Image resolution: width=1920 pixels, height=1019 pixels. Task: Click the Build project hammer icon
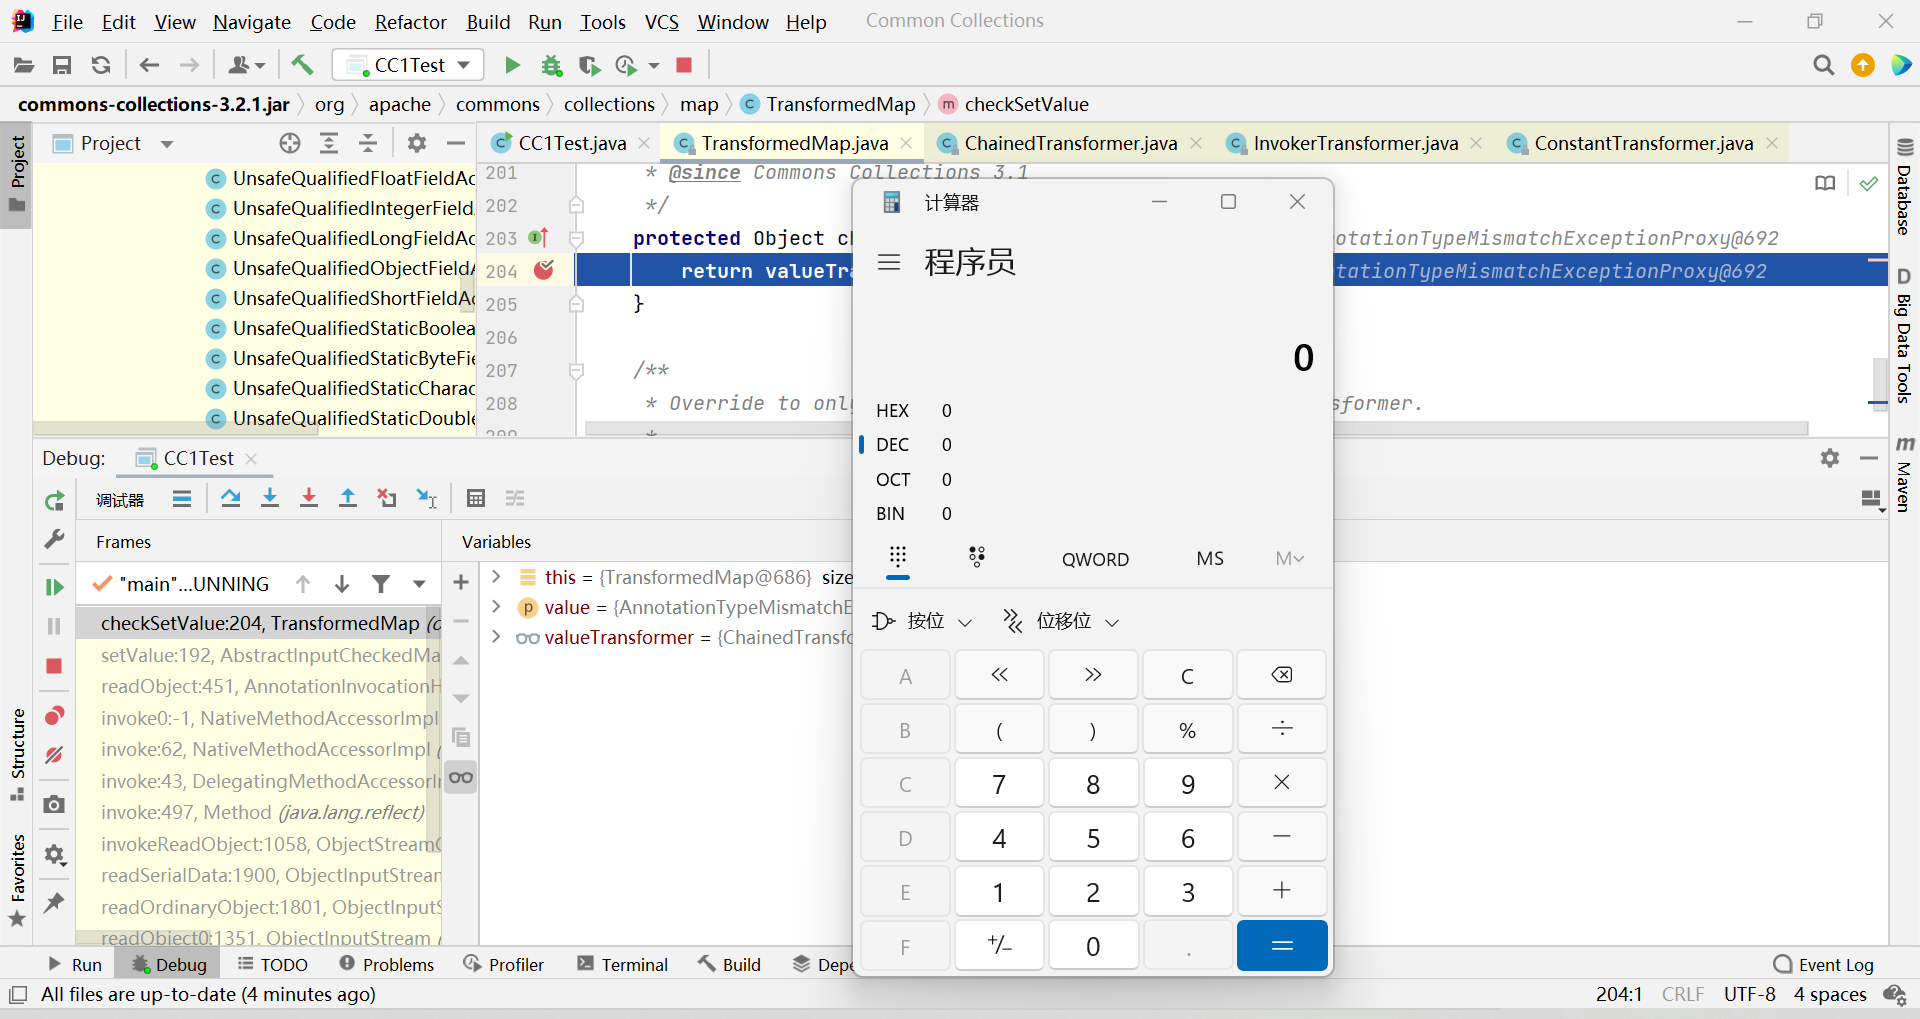pyautogui.click(x=302, y=65)
